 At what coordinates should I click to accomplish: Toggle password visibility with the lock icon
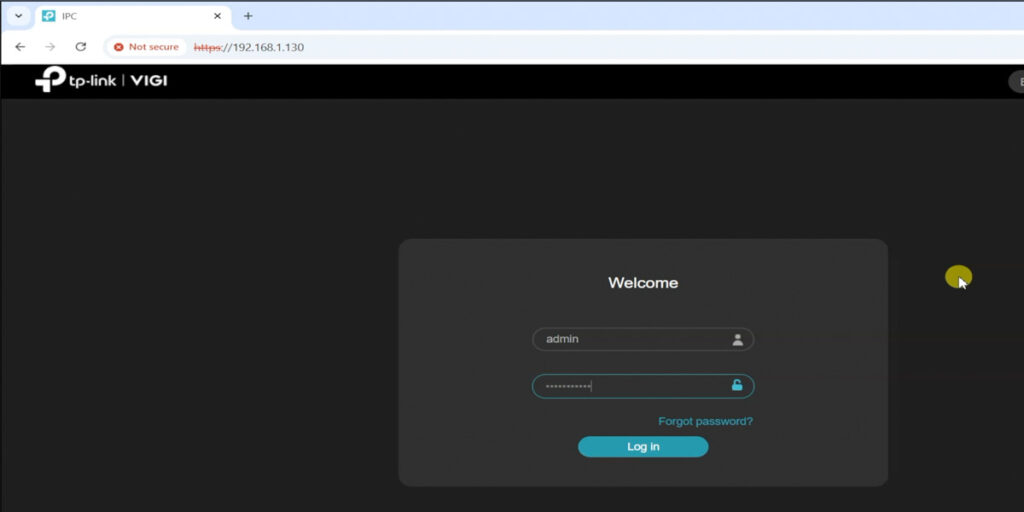click(737, 386)
